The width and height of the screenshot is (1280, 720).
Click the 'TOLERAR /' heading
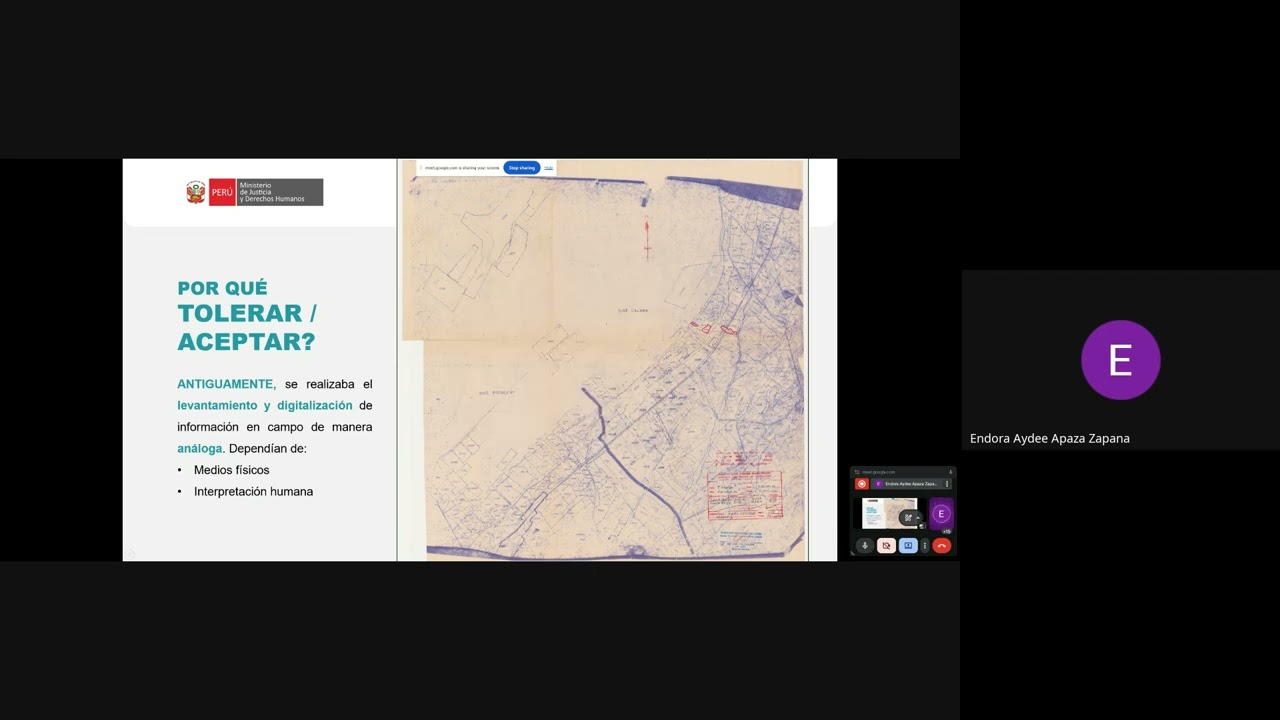(x=247, y=313)
